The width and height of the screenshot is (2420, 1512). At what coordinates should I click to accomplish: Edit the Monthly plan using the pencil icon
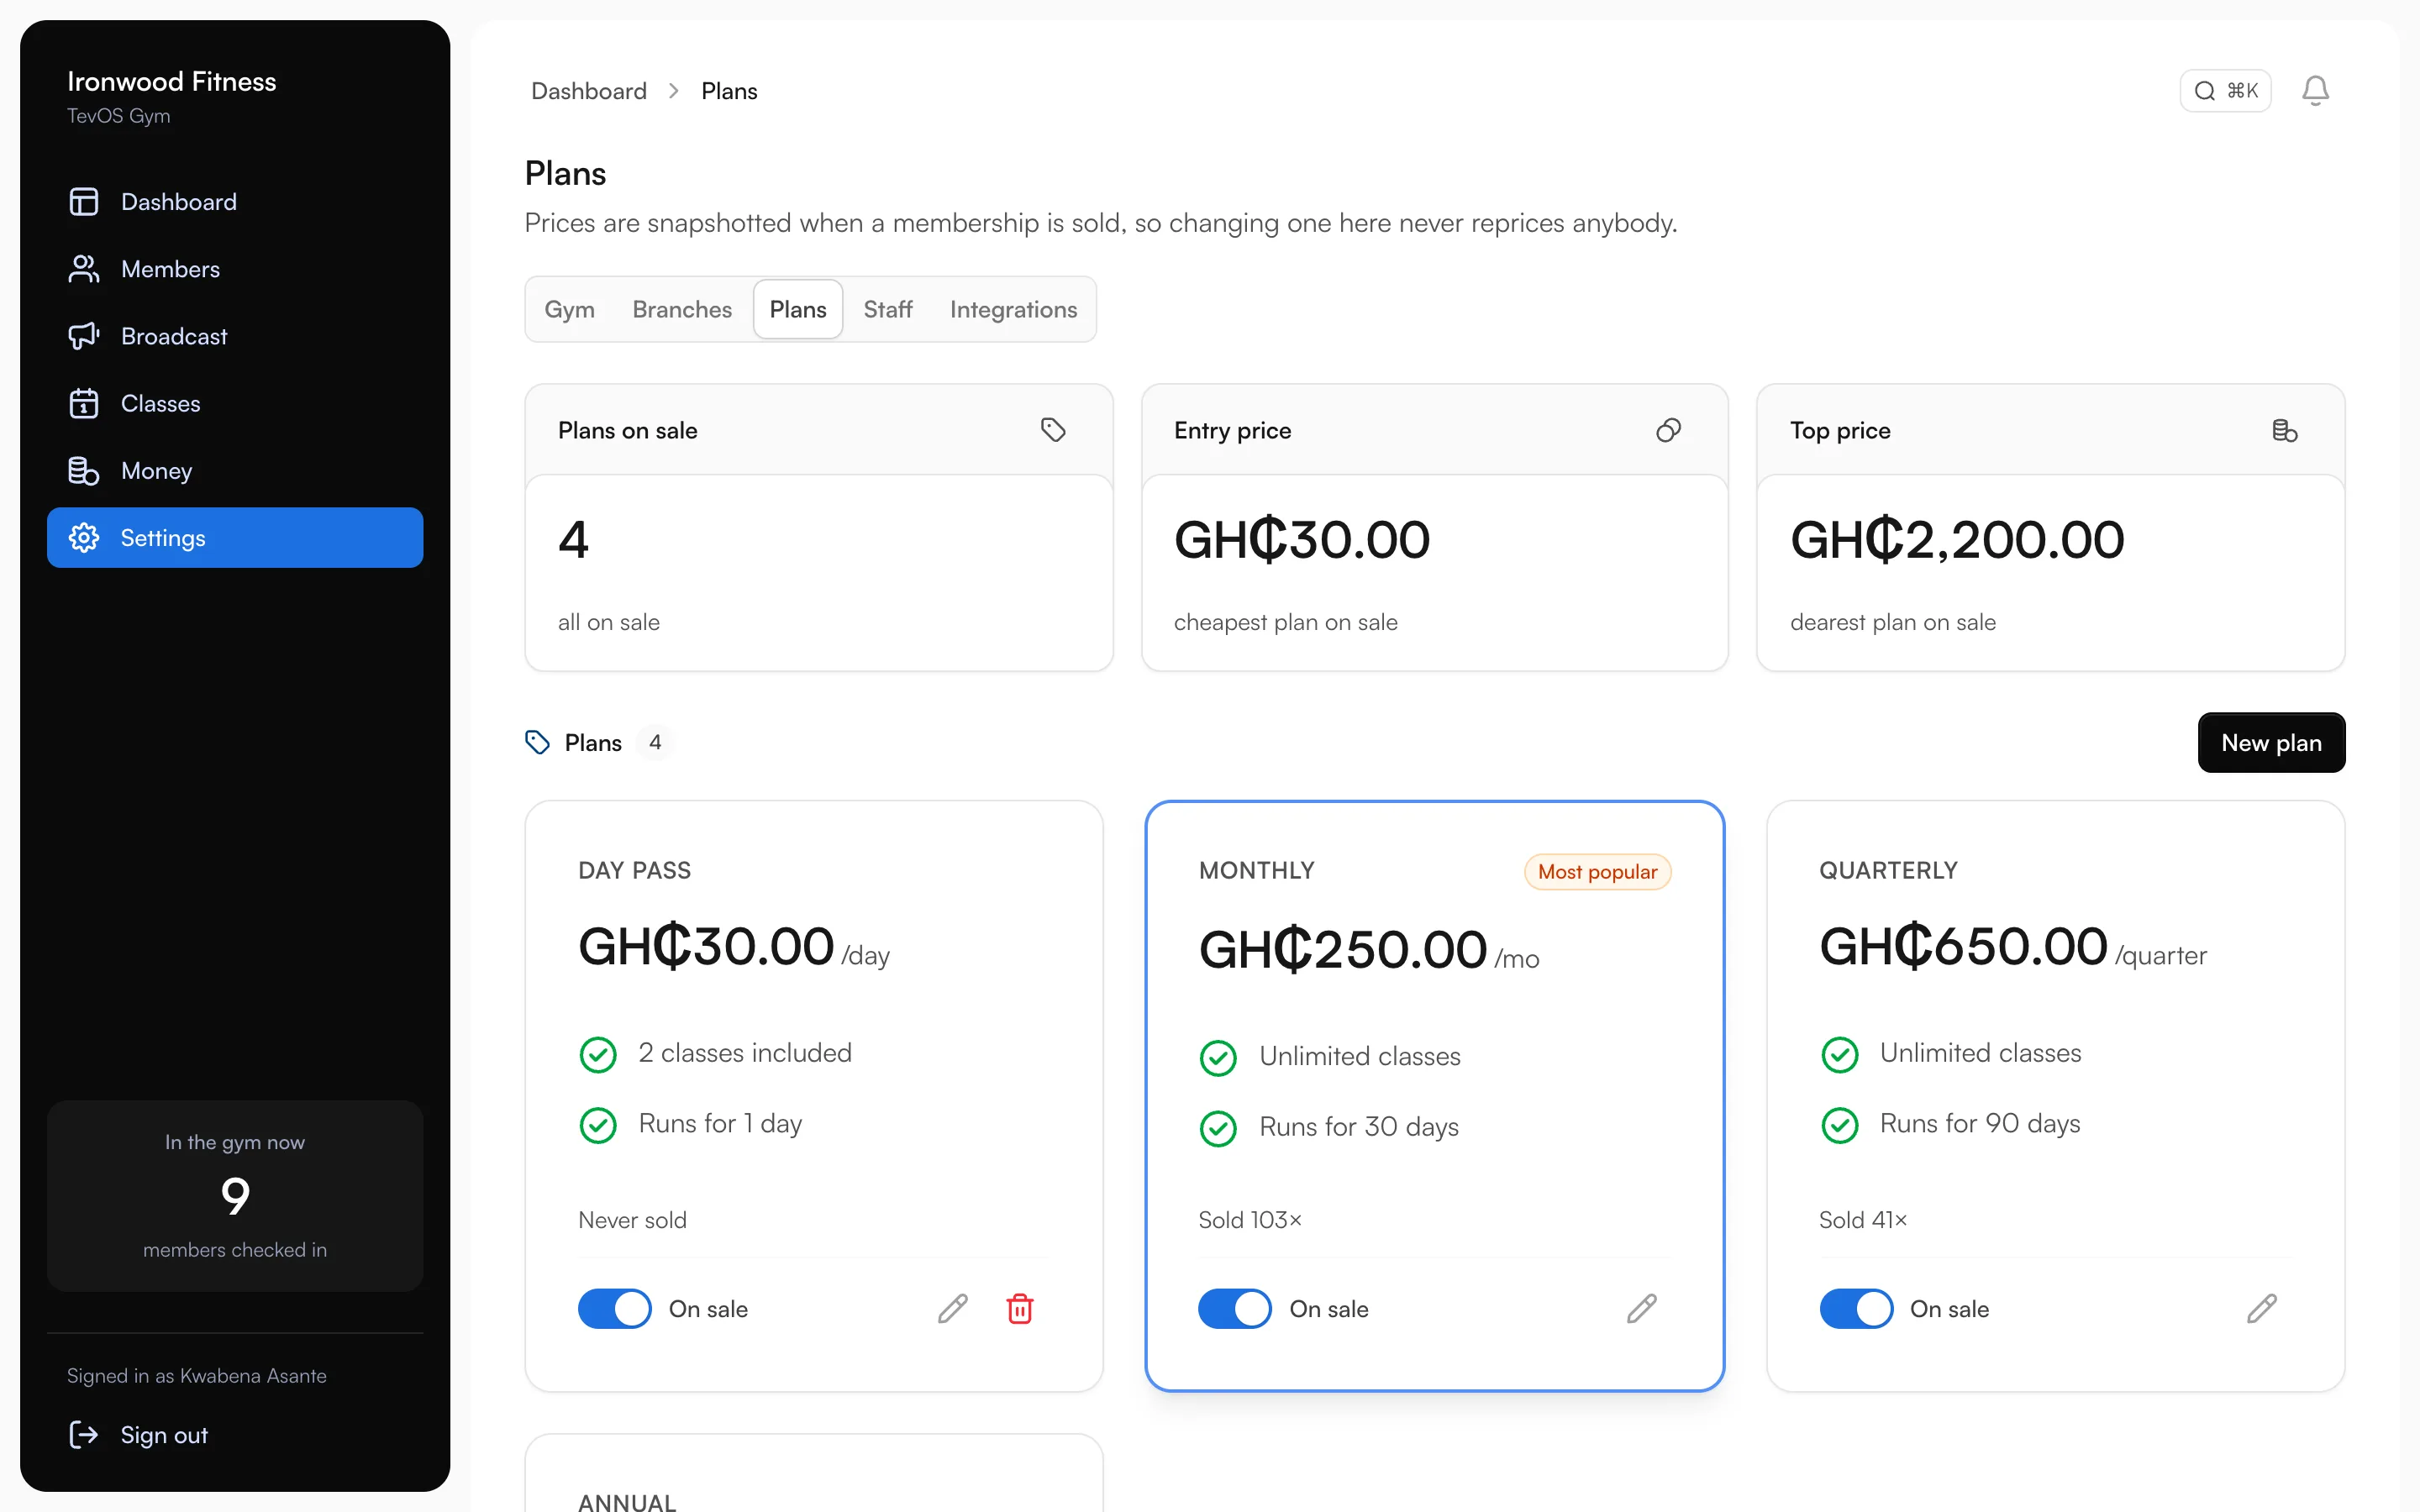point(1641,1308)
